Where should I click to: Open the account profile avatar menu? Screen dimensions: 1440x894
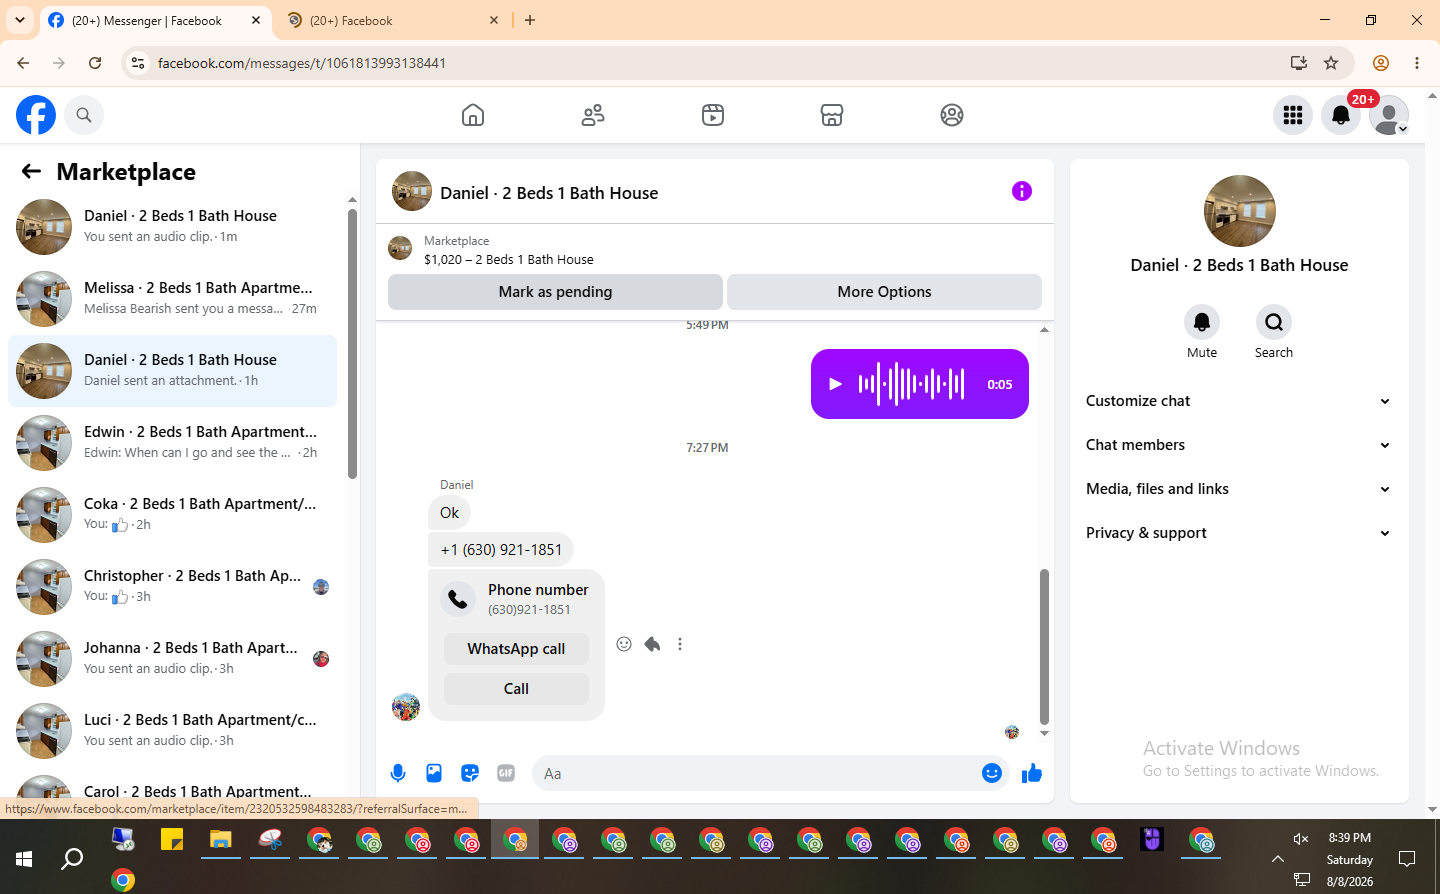click(1389, 115)
